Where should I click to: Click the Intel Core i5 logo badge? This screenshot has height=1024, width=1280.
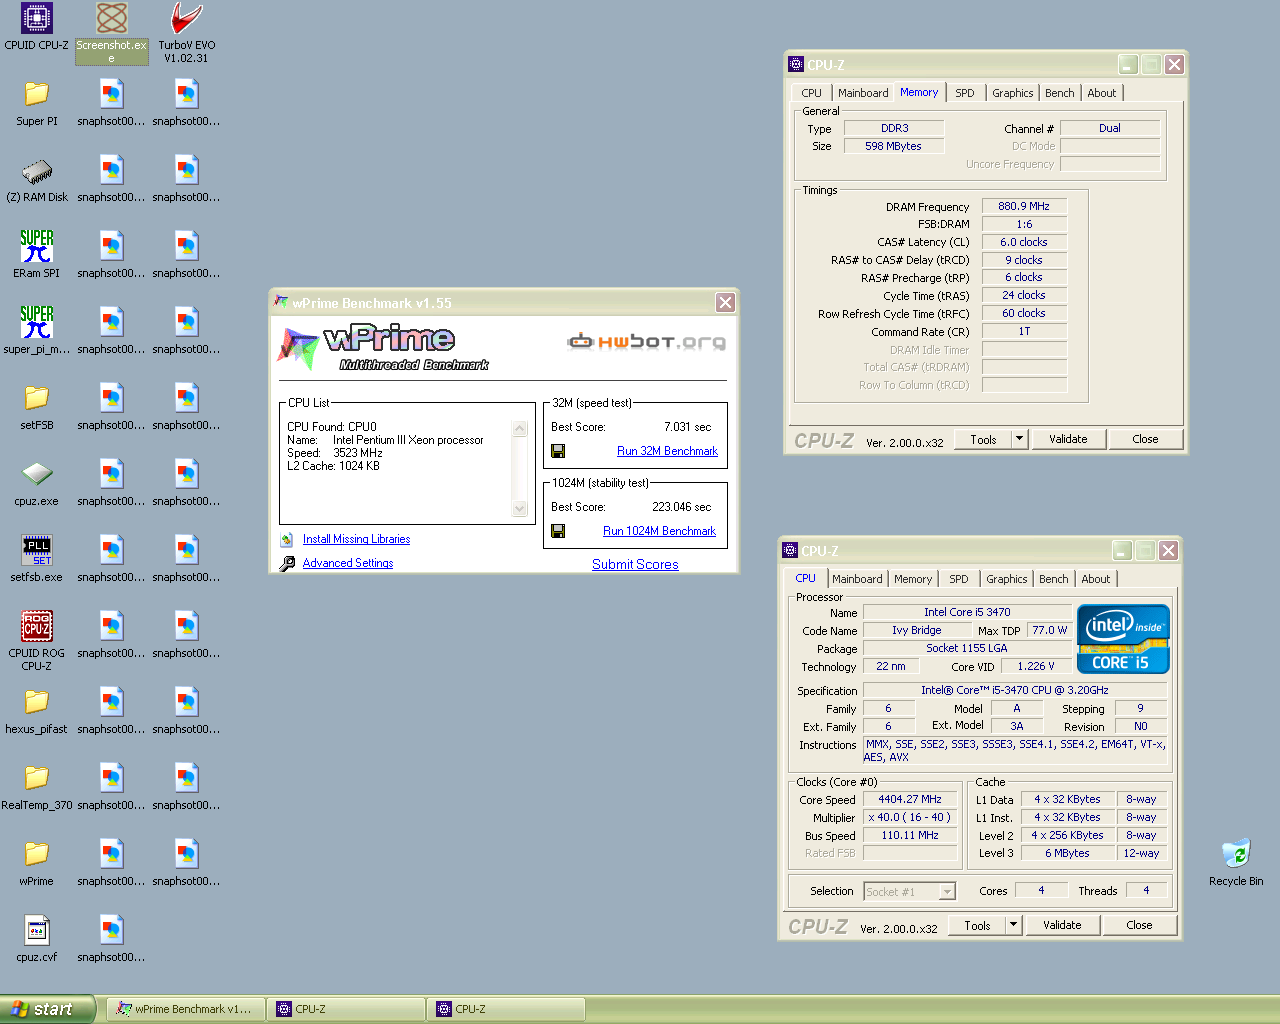(x=1123, y=638)
